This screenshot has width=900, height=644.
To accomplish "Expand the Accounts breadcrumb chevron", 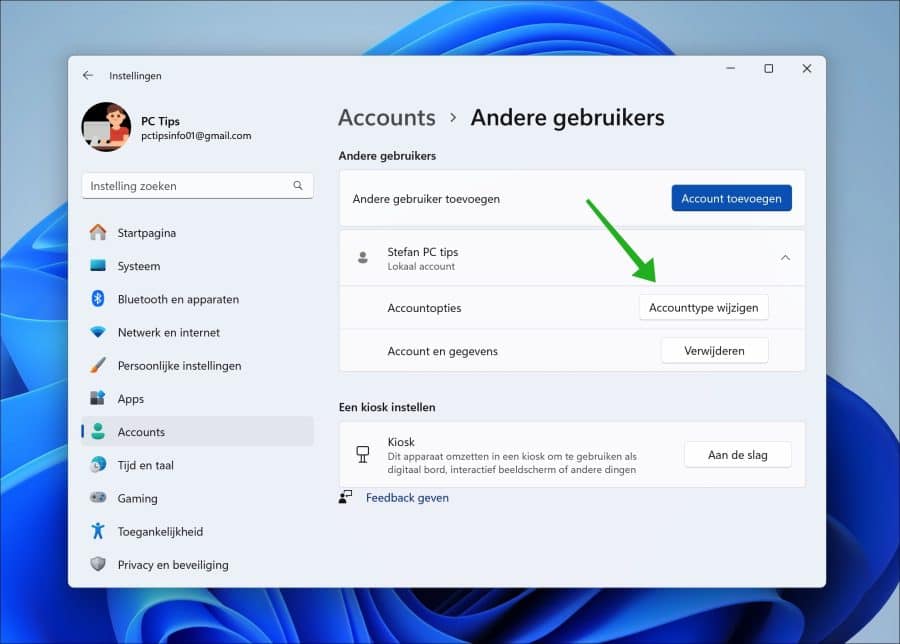I will tap(453, 117).
